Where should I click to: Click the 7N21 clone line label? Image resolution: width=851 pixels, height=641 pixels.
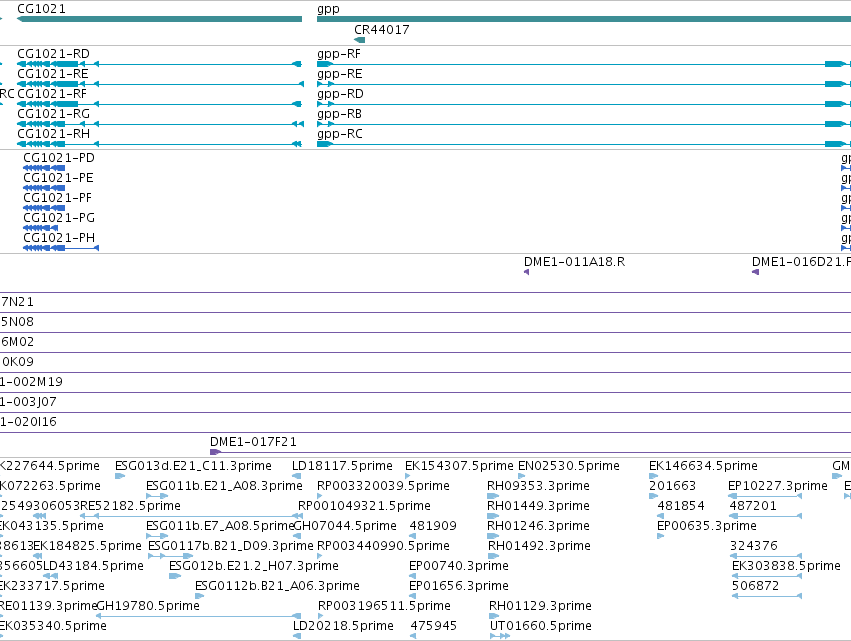click(x=17, y=302)
